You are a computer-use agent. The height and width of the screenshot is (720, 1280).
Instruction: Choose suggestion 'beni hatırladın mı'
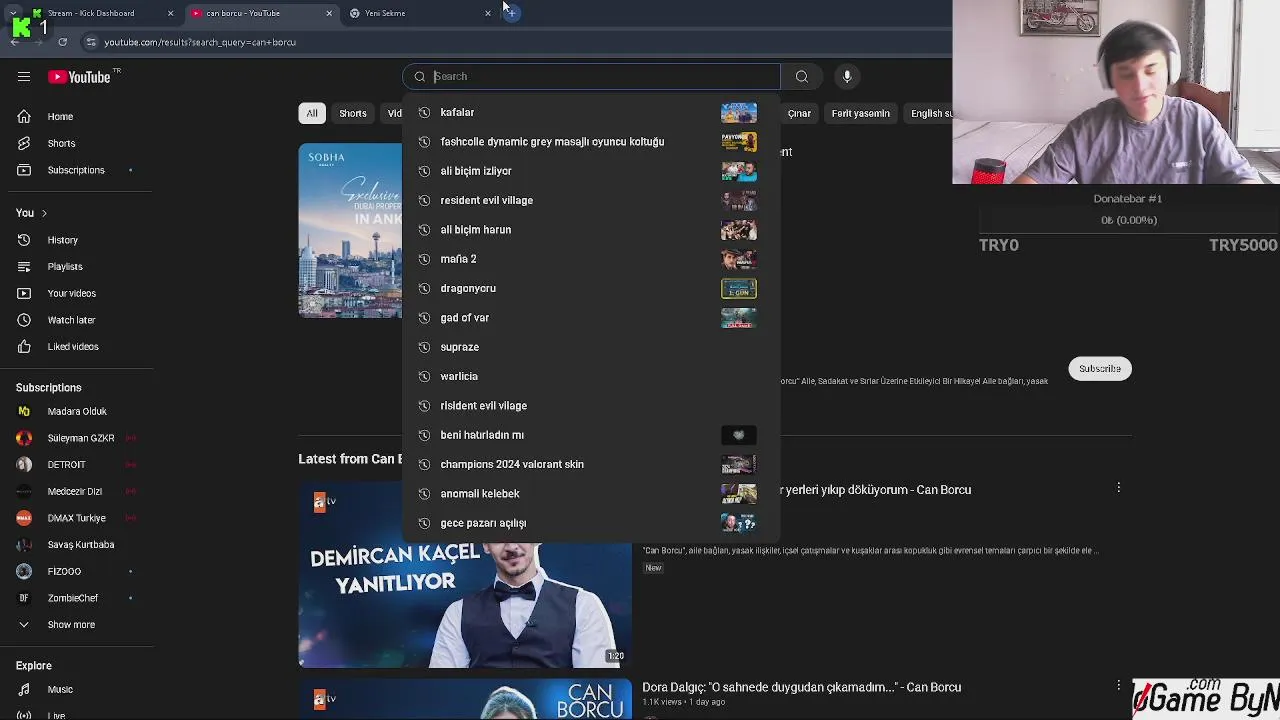590,435
